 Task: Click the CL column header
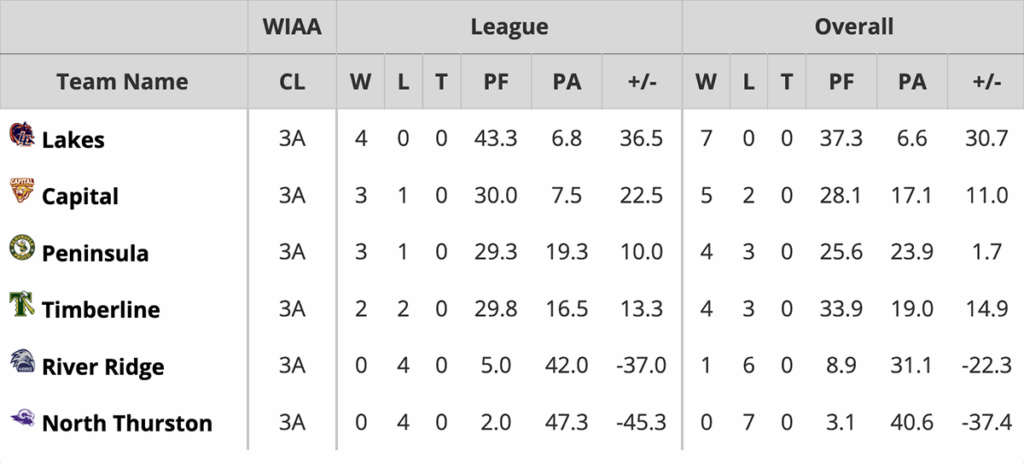click(292, 82)
